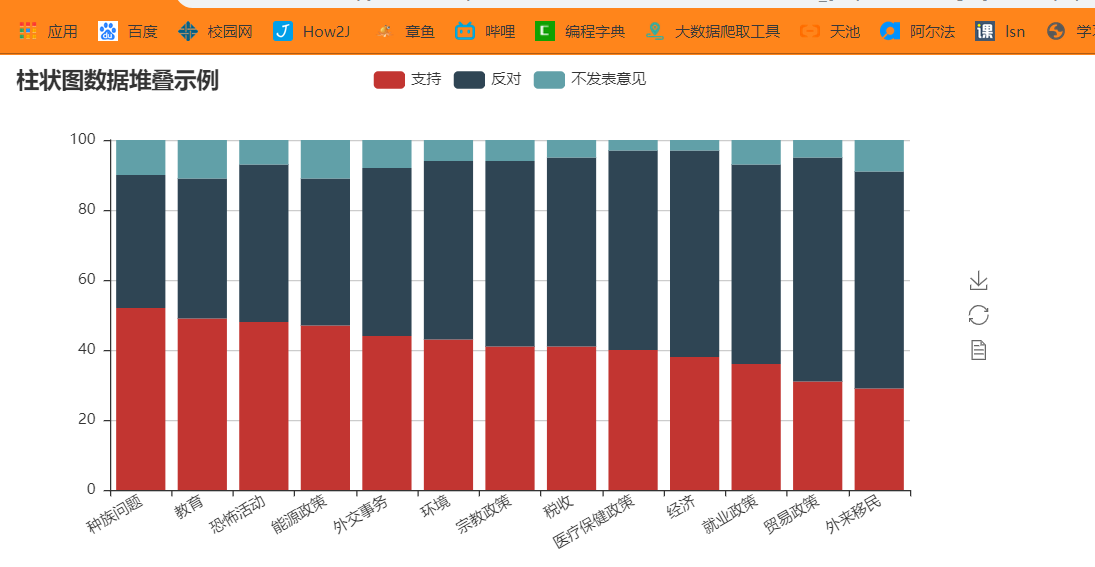Screen dimensions: 1095x567
Task: Open the 章鱼 bookmark
Action: coord(405,31)
